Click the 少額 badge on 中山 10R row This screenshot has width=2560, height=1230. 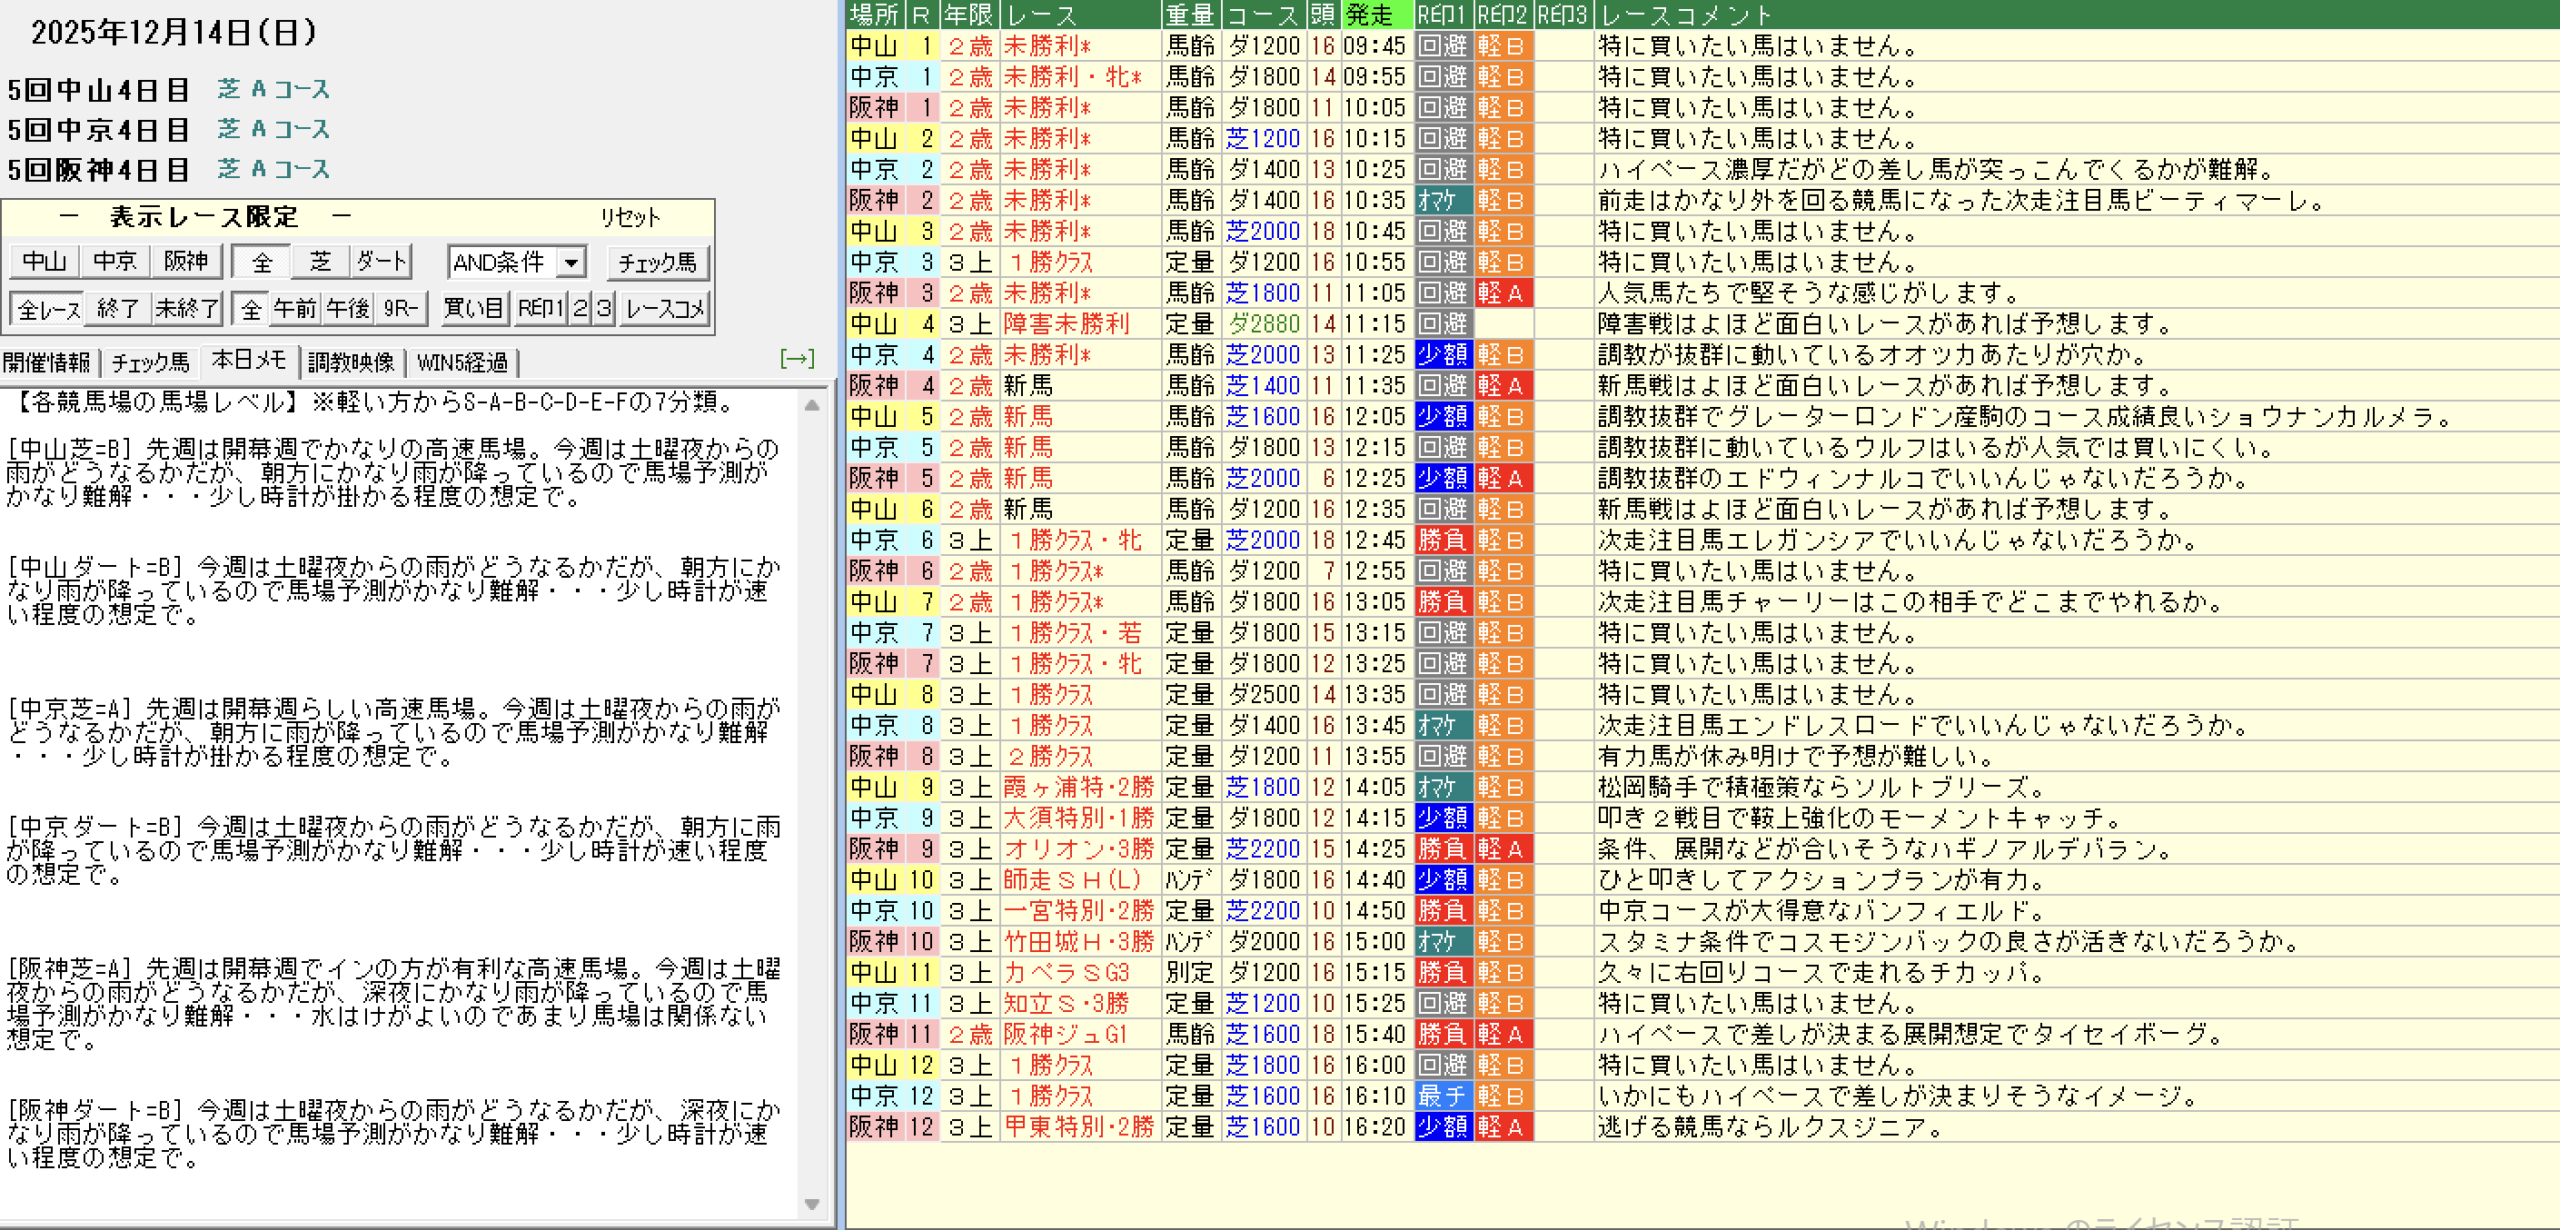(1442, 880)
